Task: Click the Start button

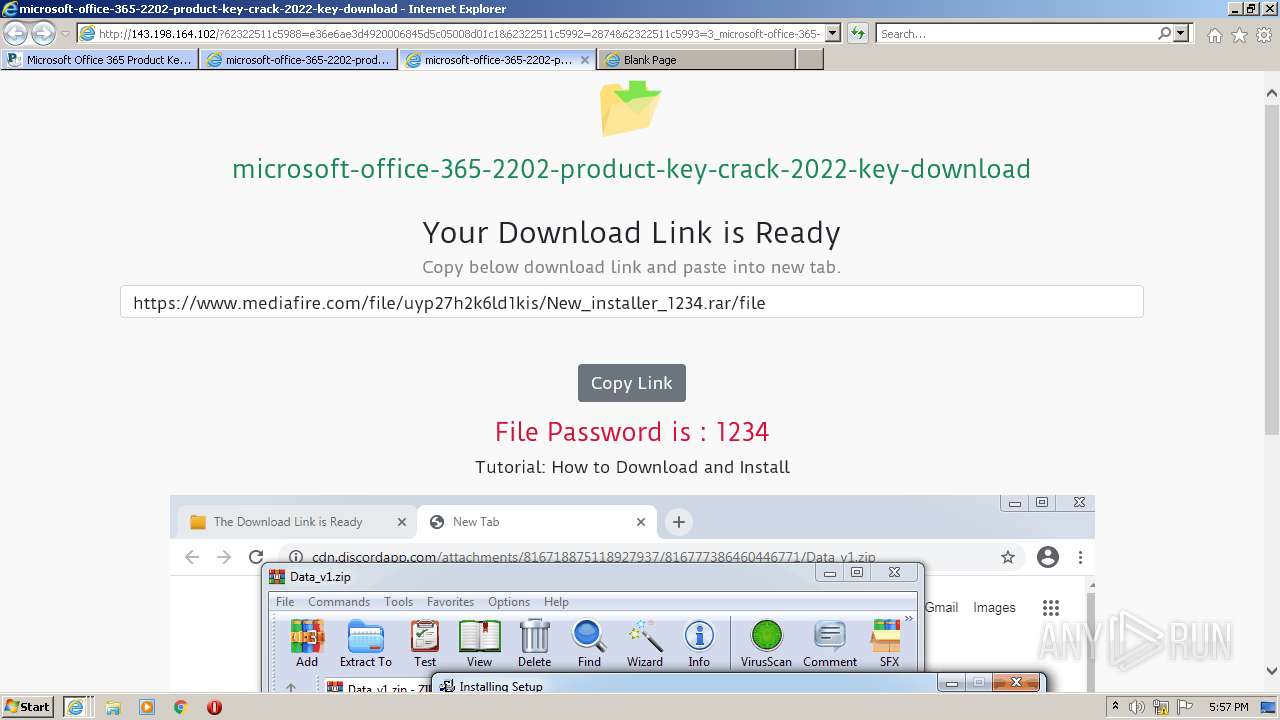Action: click(28, 707)
